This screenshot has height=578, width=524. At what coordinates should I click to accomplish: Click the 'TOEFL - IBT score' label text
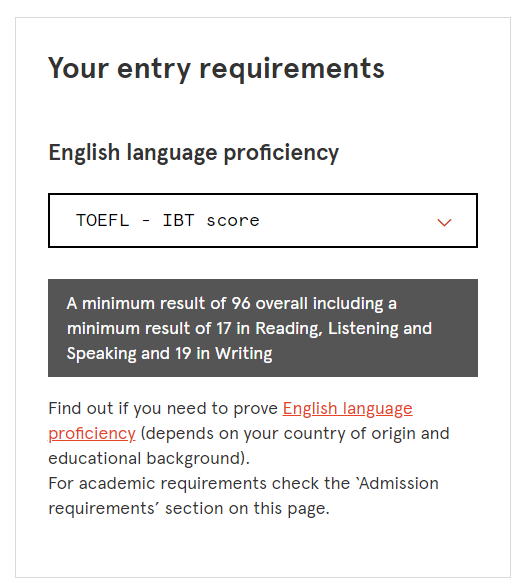pyautogui.click(x=168, y=220)
